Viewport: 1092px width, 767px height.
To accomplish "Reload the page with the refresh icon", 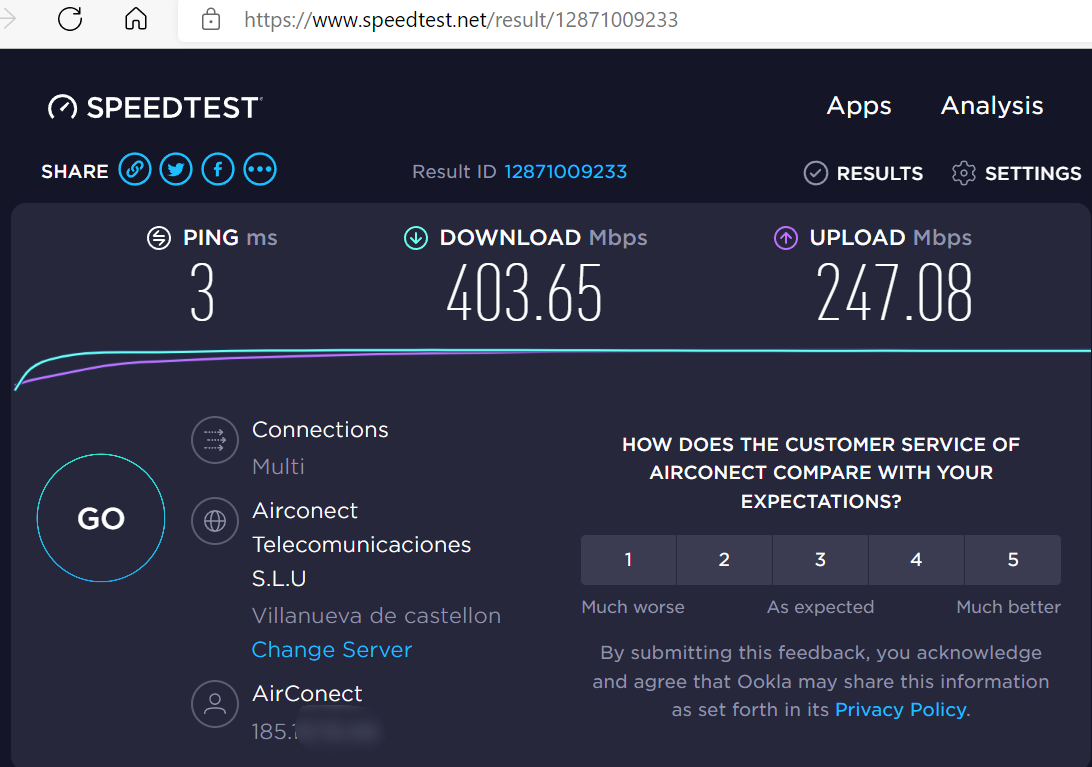I will coord(70,19).
